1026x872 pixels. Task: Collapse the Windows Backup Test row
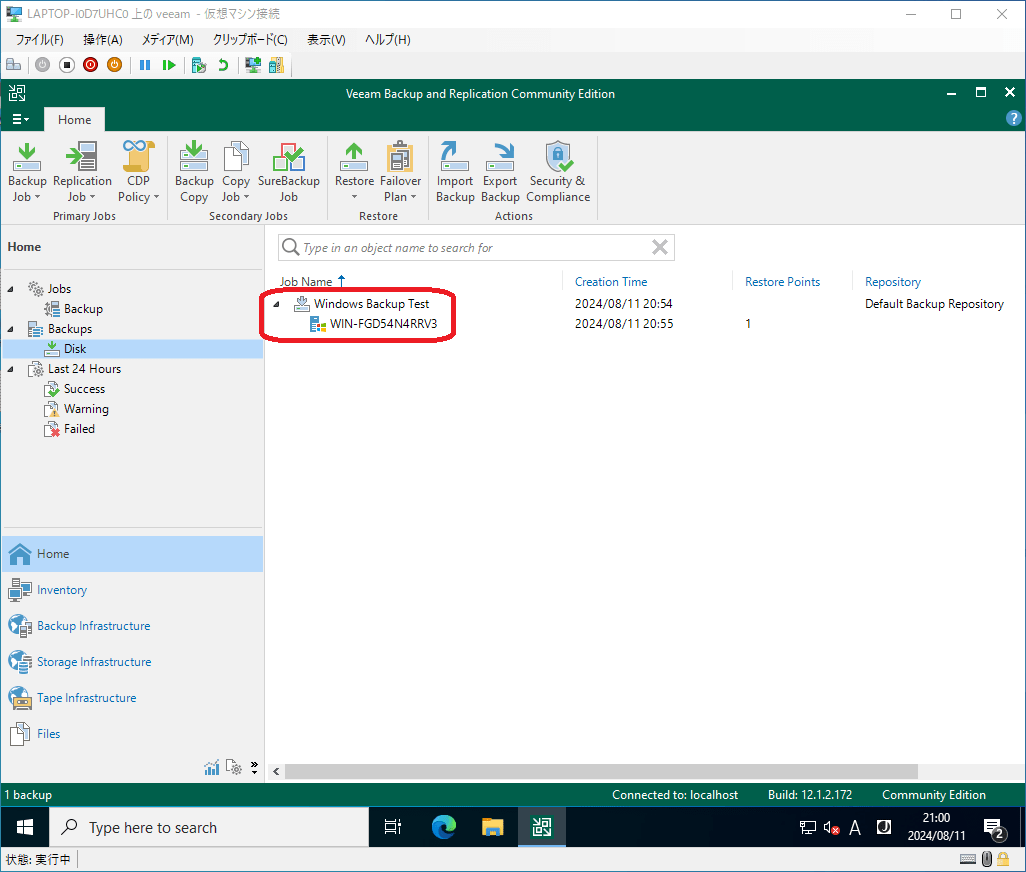277,304
